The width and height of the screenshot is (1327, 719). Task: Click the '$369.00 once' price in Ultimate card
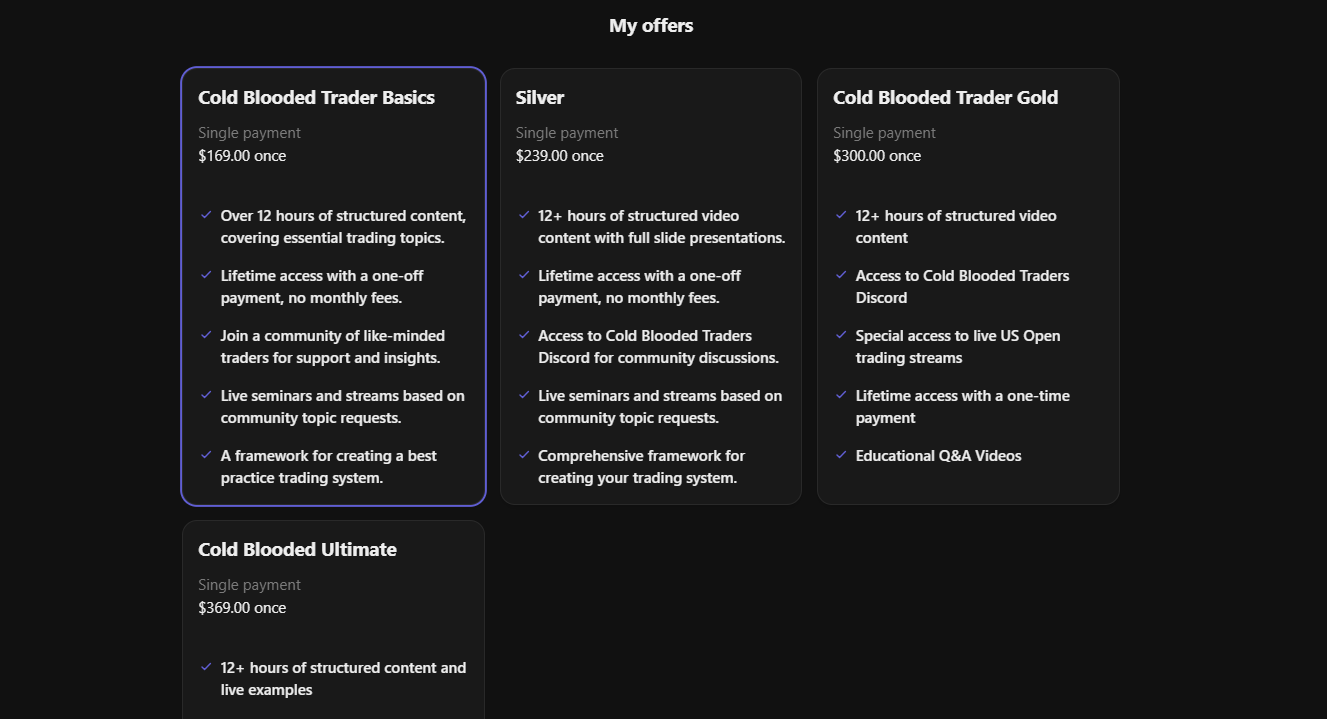(x=242, y=607)
